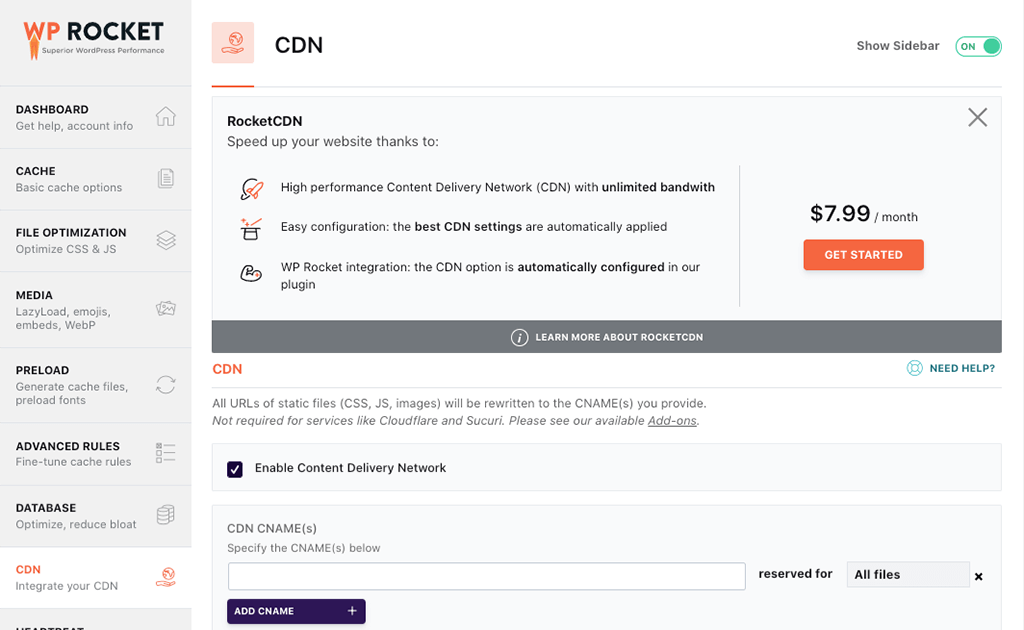Screen dimensions: 1024x630
Task: Click the Dashboard home icon in the sidebar
Action: [165, 116]
